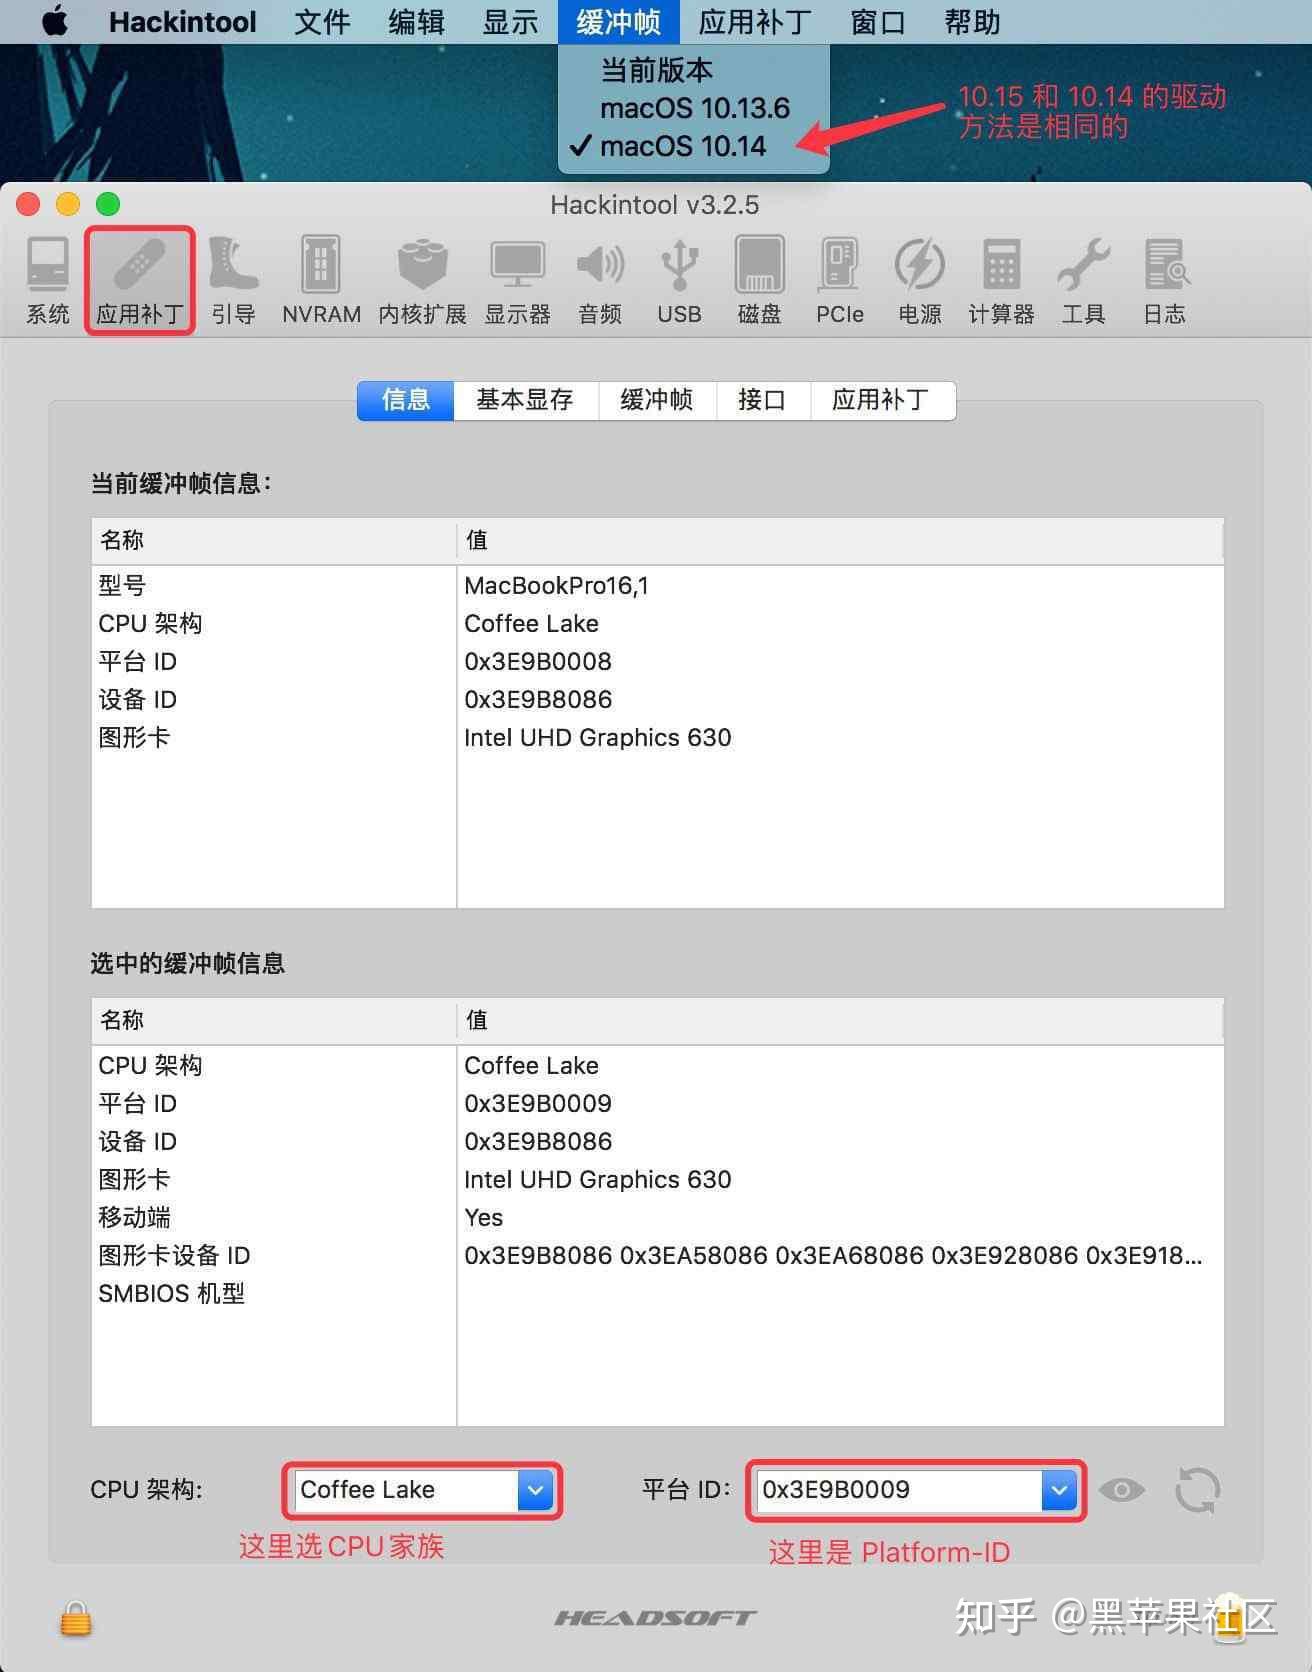Image resolution: width=1312 pixels, height=1672 pixels.
Task: Open the 电源 power icon
Action: [x=919, y=280]
